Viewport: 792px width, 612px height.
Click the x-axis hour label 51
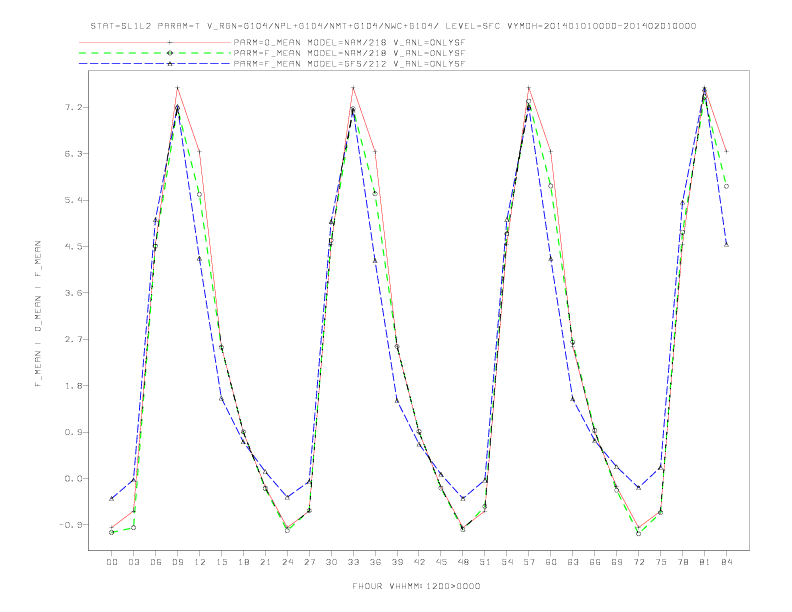click(x=485, y=562)
